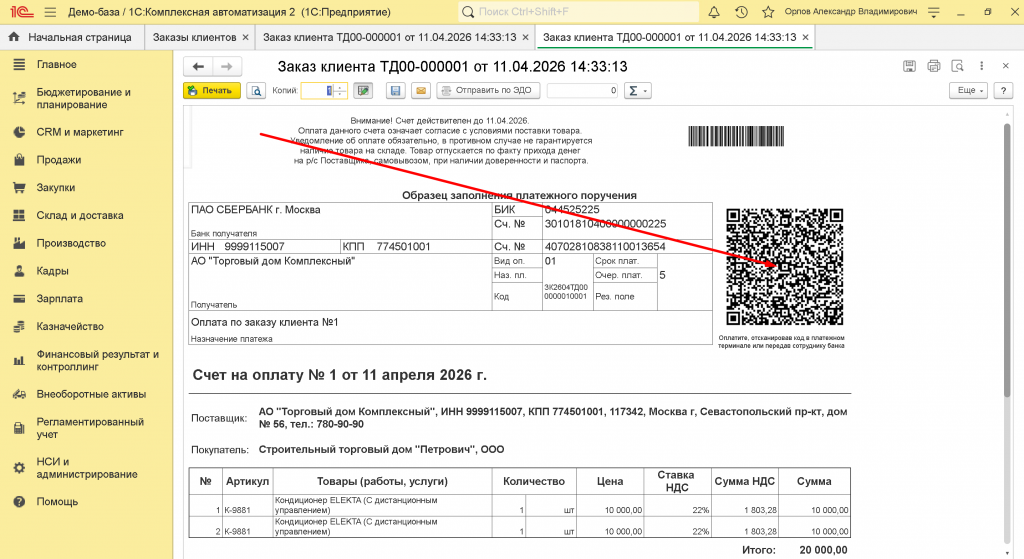Switch to Заказы клиентов tab

click(193, 37)
